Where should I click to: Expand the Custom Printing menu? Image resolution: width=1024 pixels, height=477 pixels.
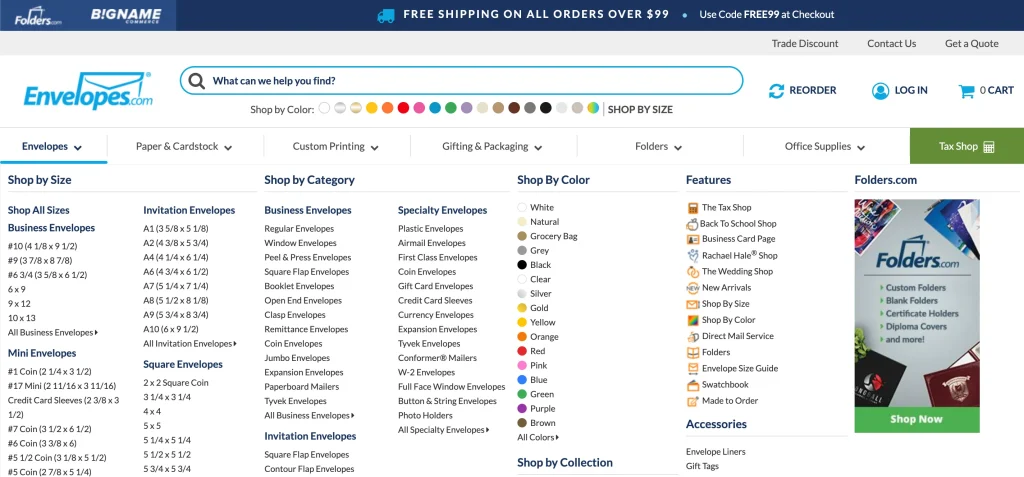[x=335, y=146]
